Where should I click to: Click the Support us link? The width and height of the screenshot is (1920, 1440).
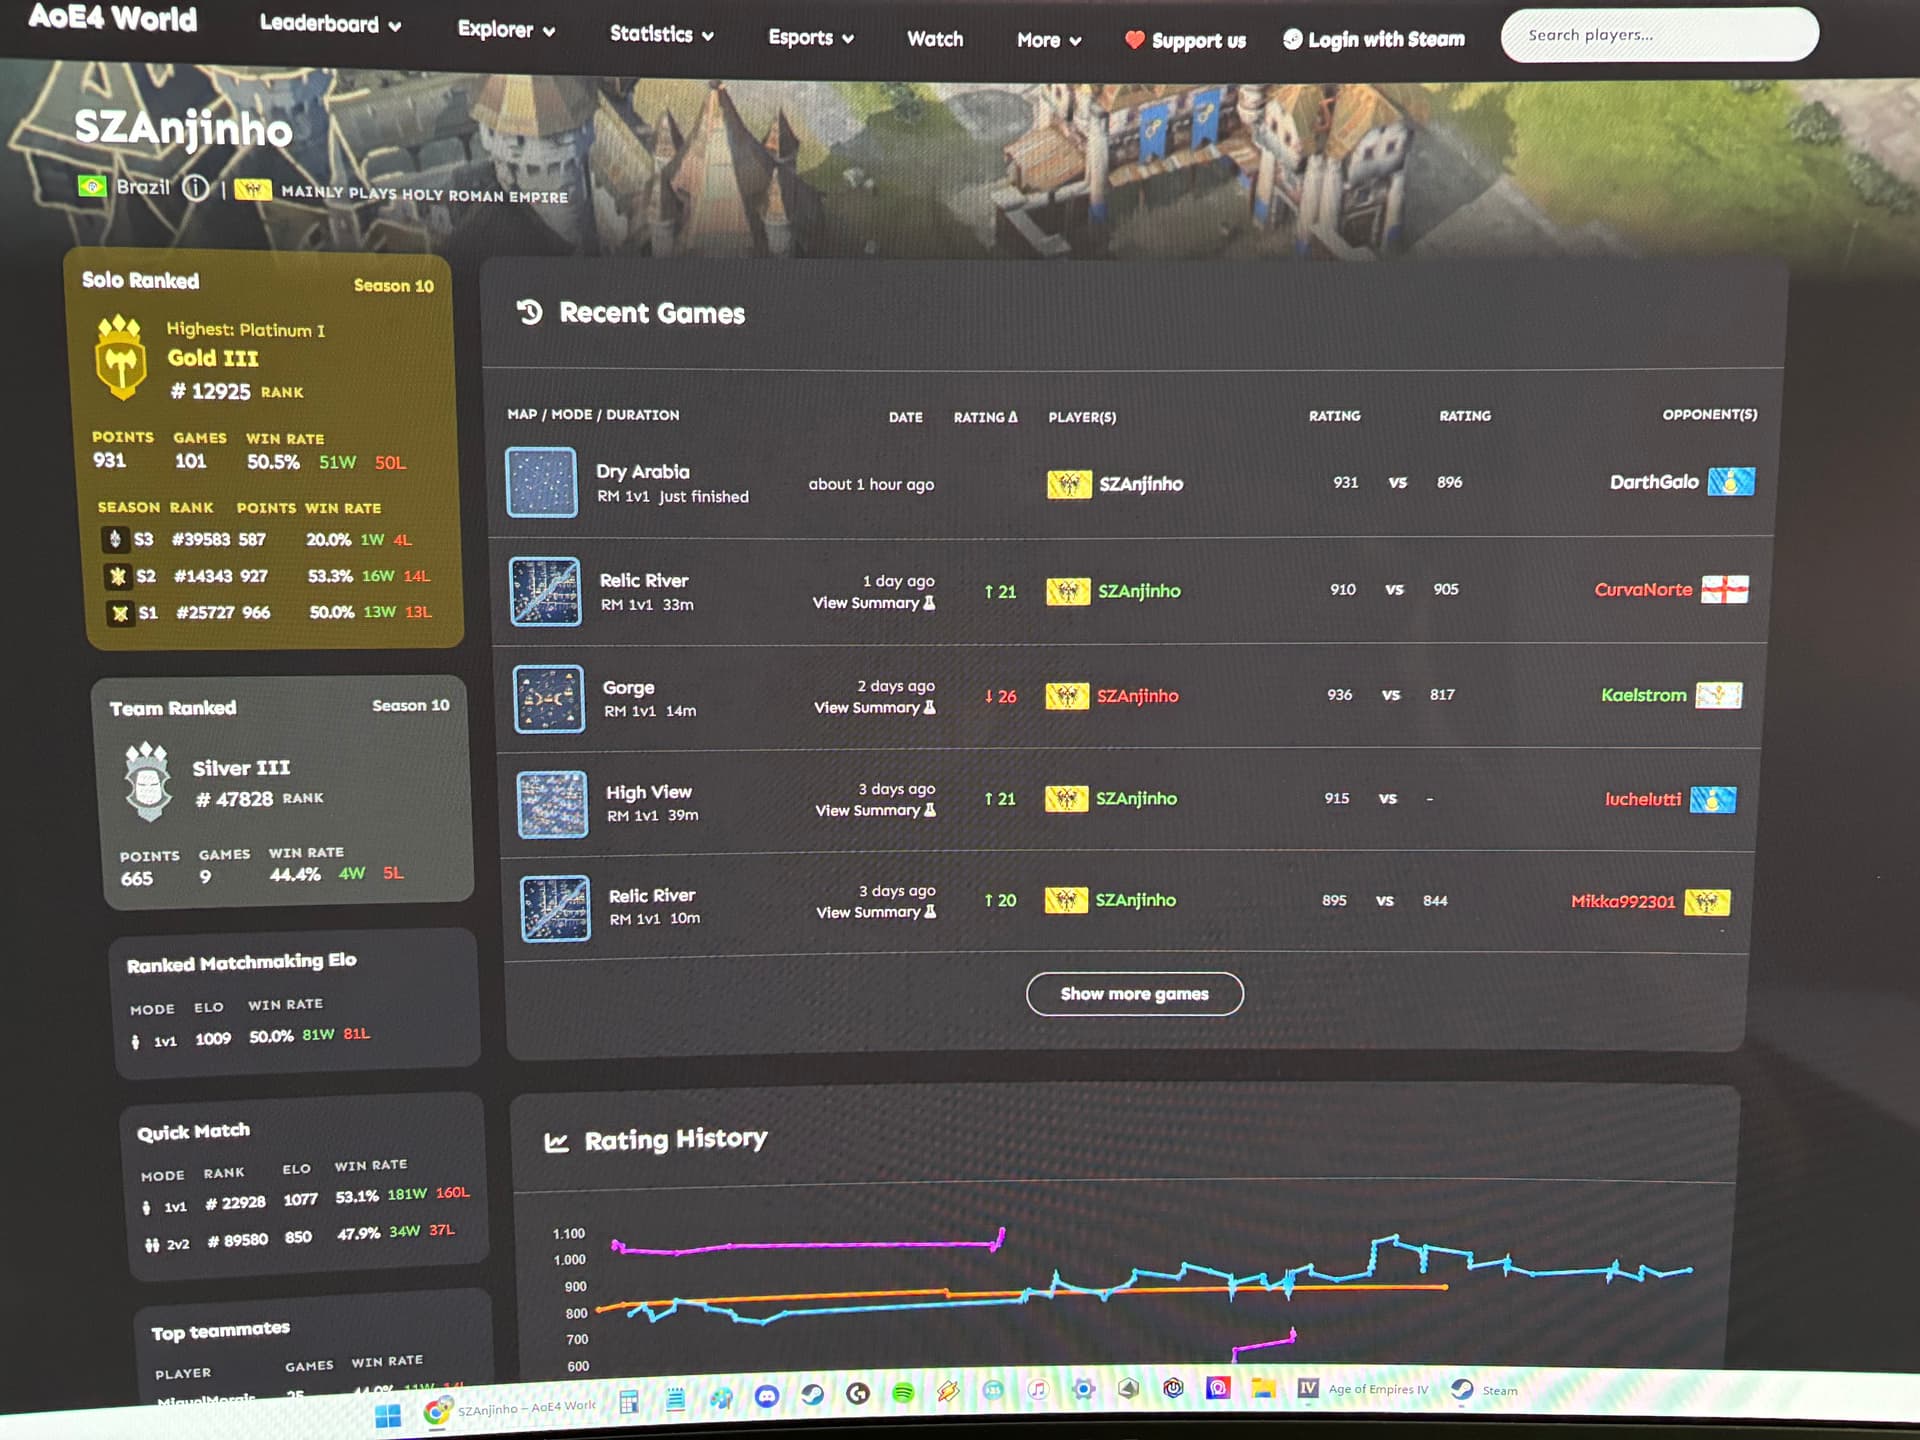pyautogui.click(x=1185, y=41)
